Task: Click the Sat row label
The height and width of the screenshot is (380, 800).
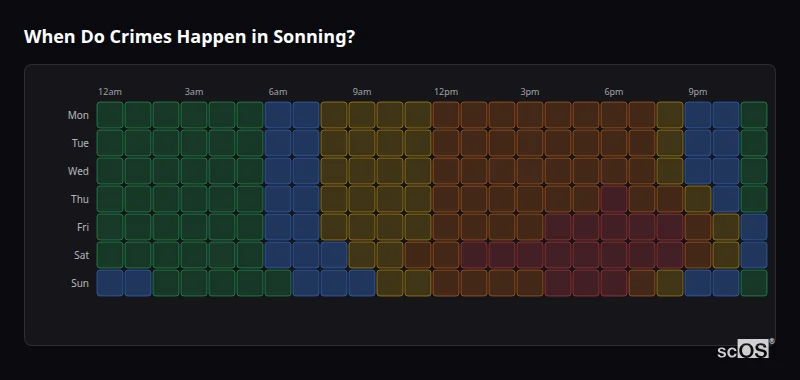Action: pyautogui.click(x=81, y=256)
